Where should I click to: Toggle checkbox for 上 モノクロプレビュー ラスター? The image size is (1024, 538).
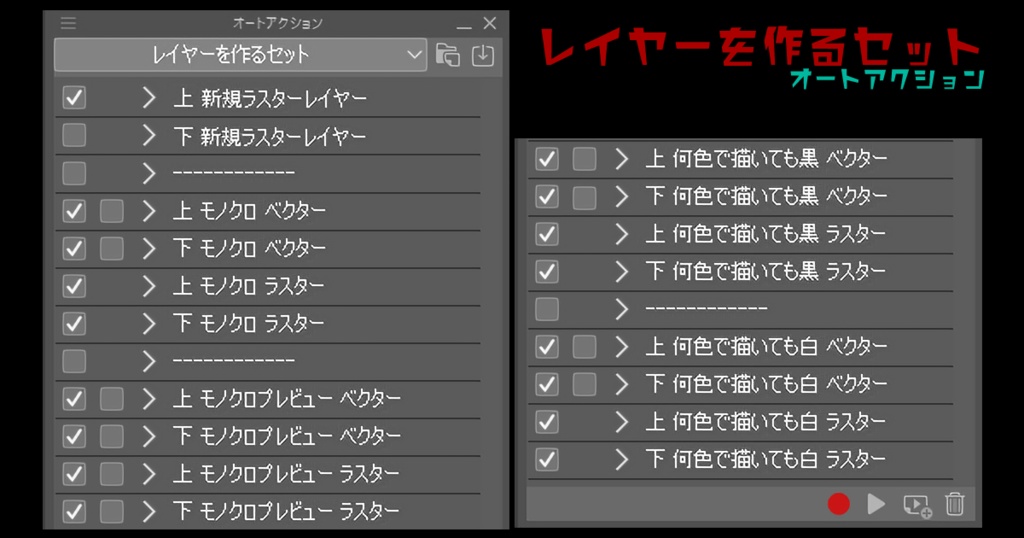coord(74,474)
